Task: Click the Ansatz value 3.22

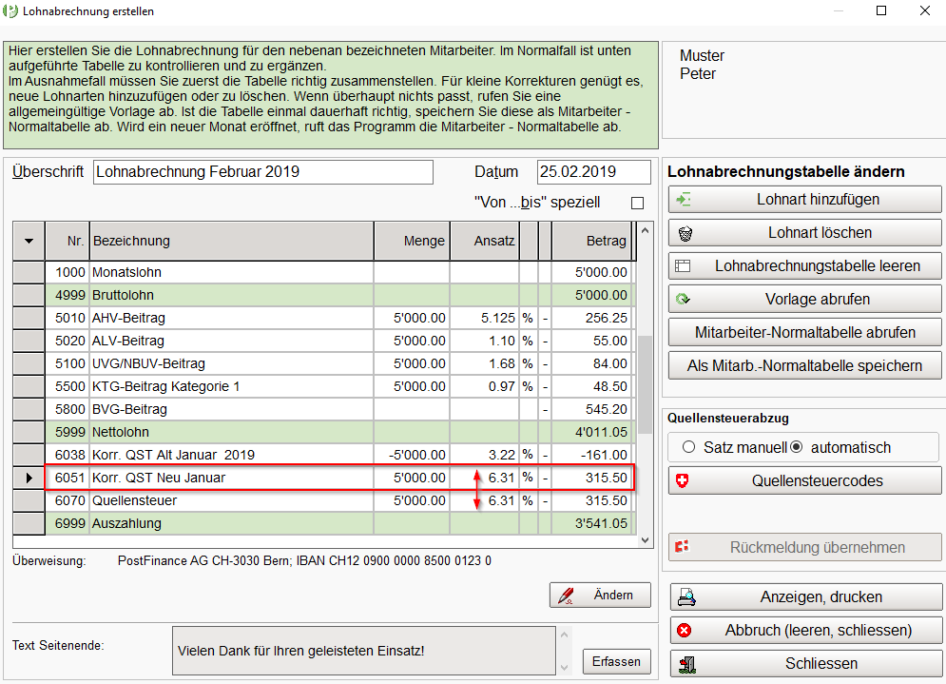Action: click(x=502, y=455)
